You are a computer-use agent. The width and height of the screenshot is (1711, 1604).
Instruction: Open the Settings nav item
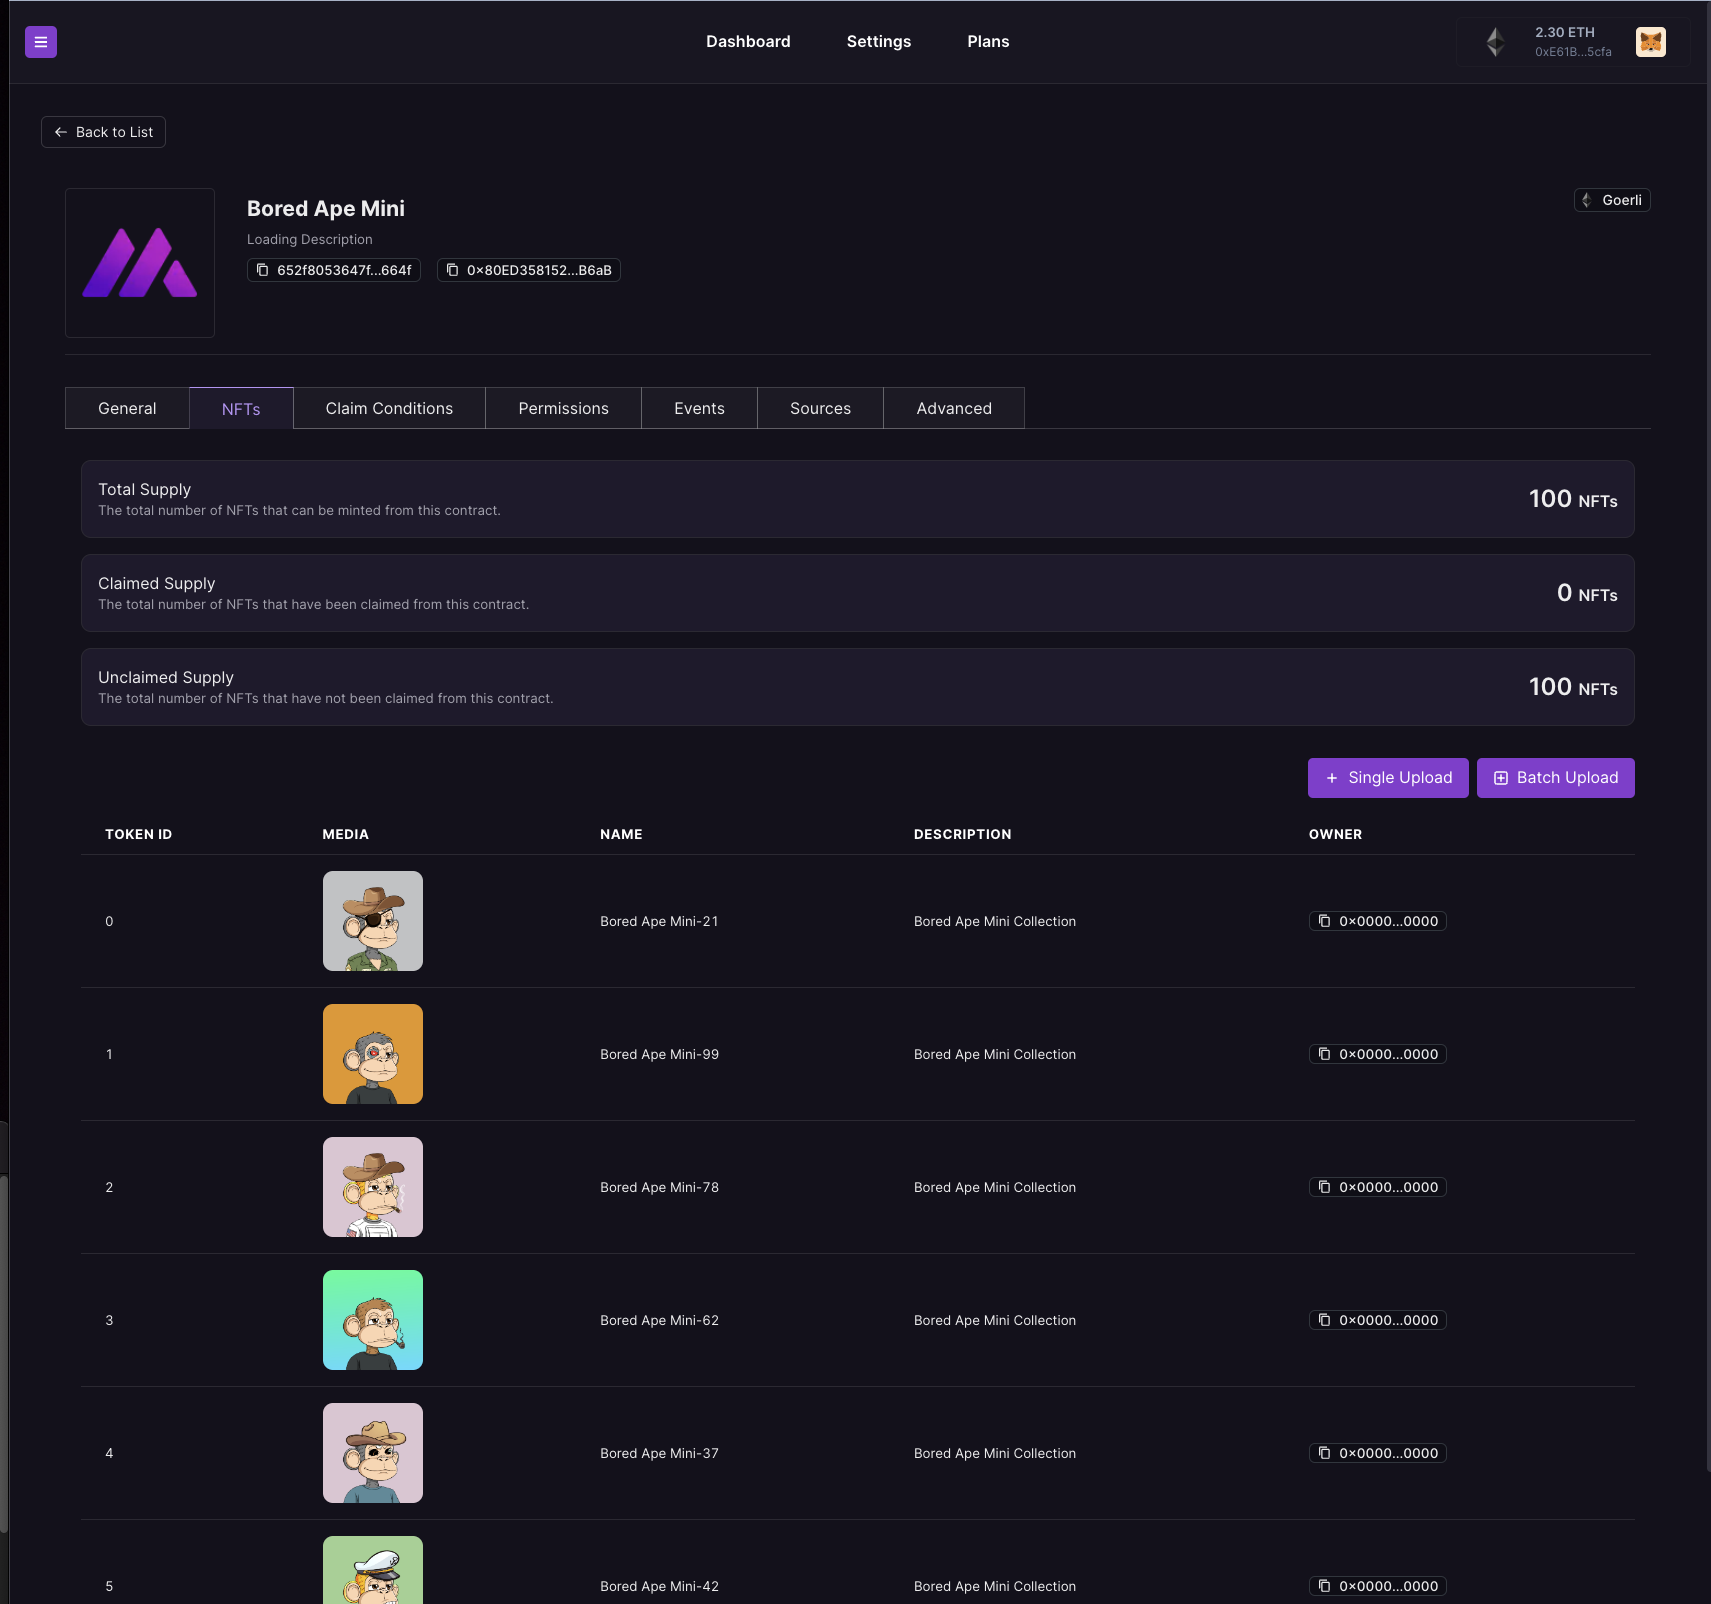879,42
